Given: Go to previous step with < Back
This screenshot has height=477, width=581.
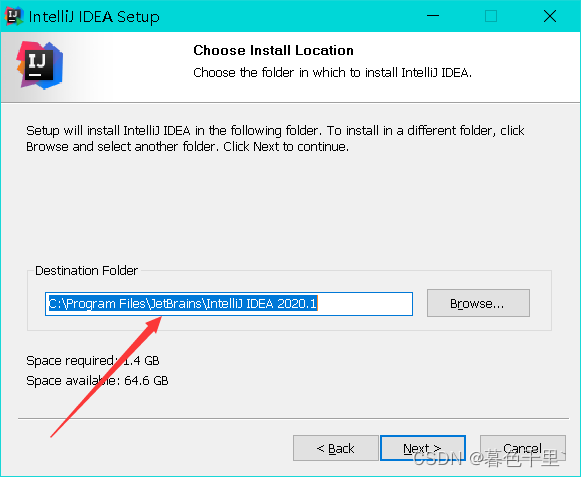Looking at the screenshot, I should coord(335,448).
